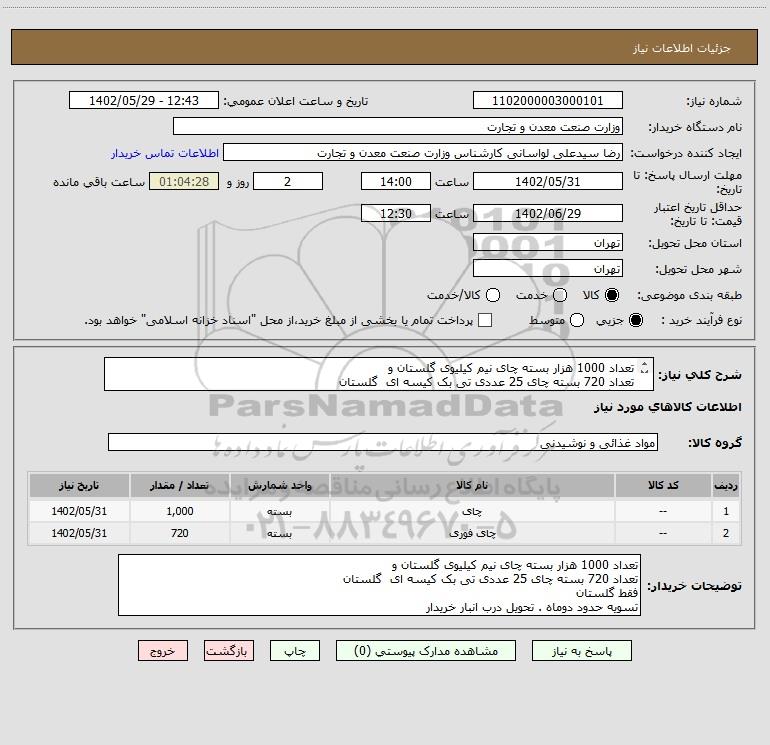The width and height of the screenshot is (770, 745).
Task: Click the استان محل تحویل تهران field
Action: coord(548,242)
